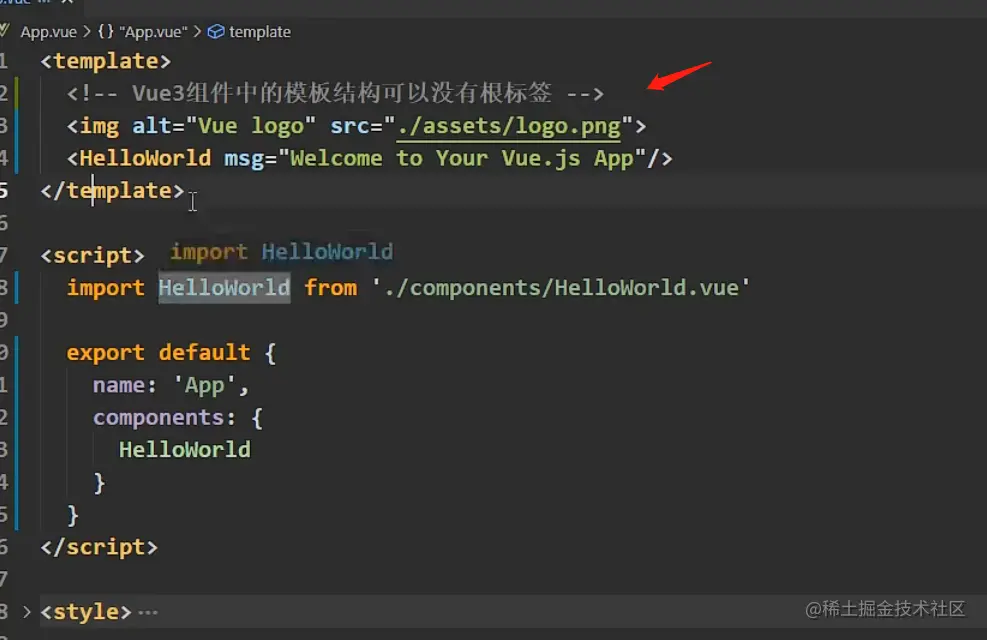Click the export default statement

coord(158,352)
